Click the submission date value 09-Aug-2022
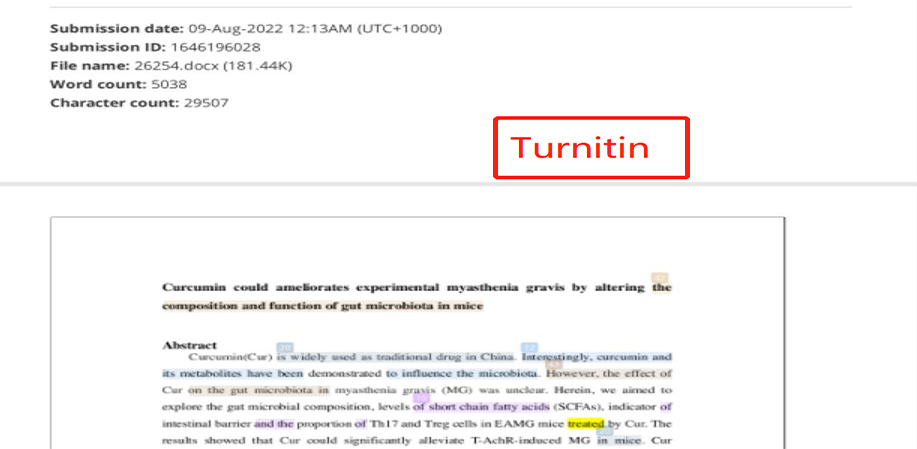 (x=238, y=28)
